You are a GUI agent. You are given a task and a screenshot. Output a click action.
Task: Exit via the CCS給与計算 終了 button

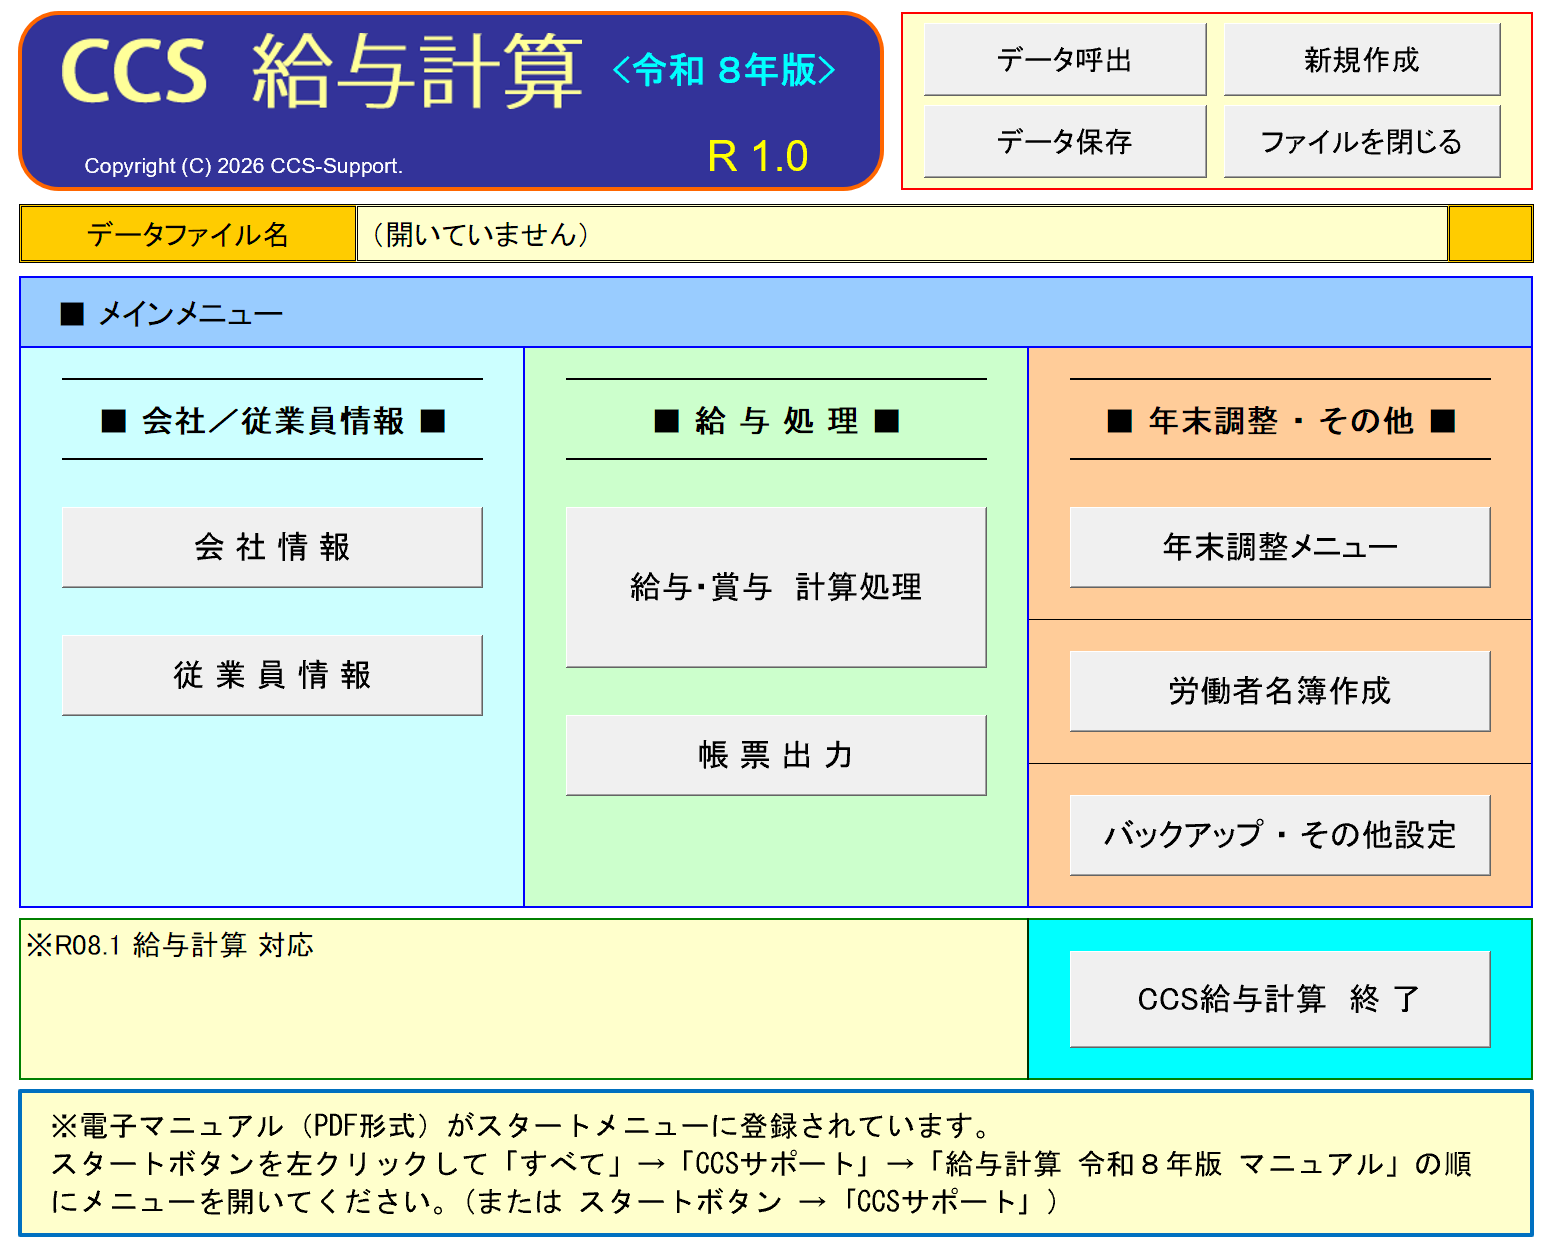point(1279,999)
